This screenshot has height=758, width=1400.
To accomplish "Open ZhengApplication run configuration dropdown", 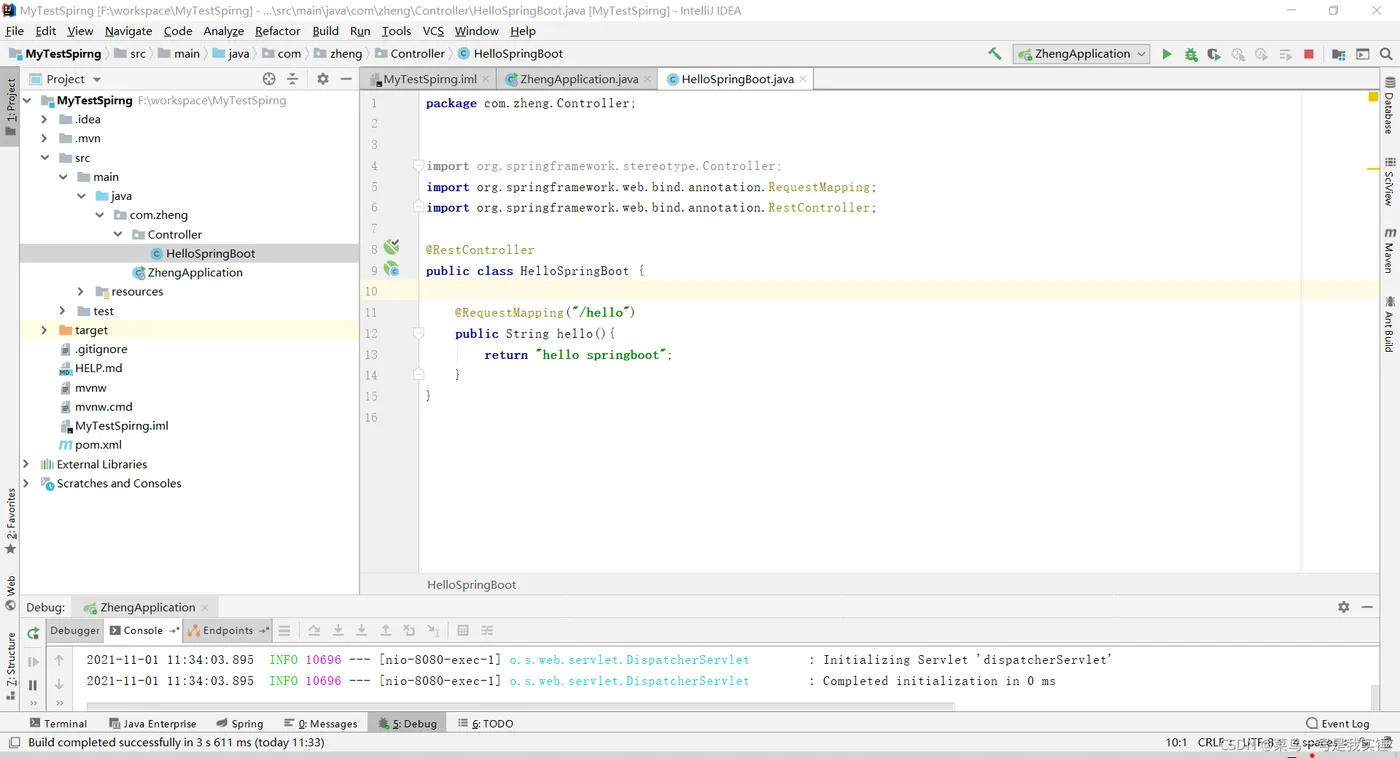I will [1080, 54].
